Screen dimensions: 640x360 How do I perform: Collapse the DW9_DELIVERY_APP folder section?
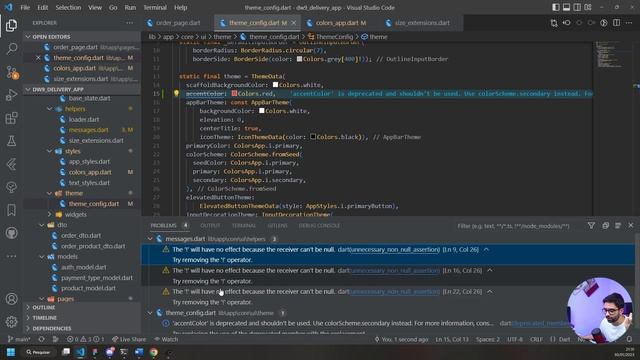pos(28,89)
